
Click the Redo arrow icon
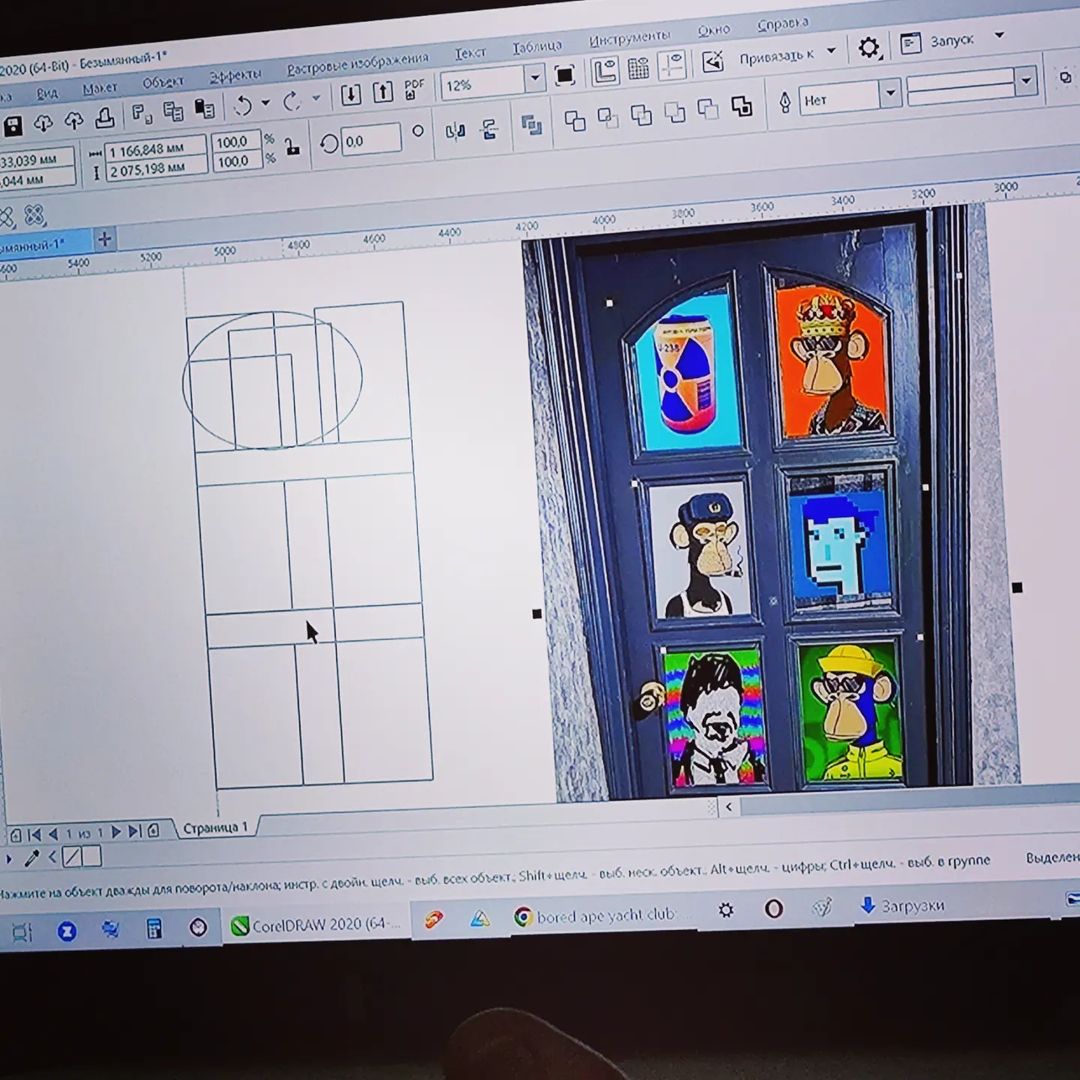pos(291,102)
